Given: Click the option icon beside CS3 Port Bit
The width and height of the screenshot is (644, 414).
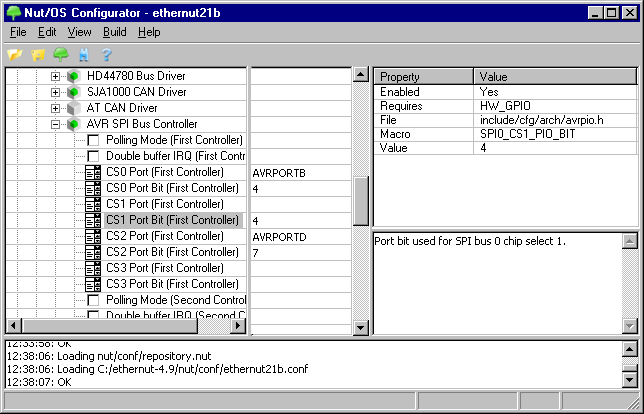Looking at the screenshot, I should [x=93, y=284].
